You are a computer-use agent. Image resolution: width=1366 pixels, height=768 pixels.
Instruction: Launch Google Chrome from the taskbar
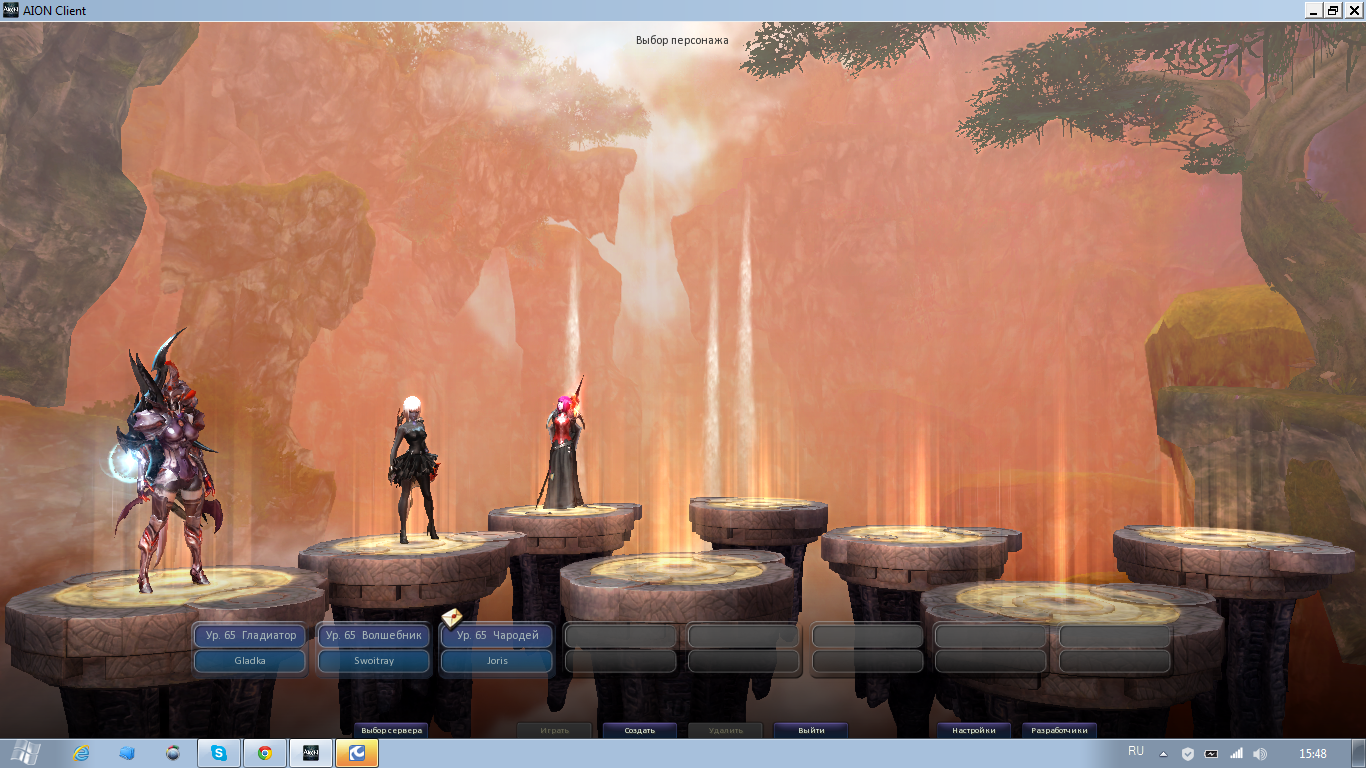[x=265, y=753]
